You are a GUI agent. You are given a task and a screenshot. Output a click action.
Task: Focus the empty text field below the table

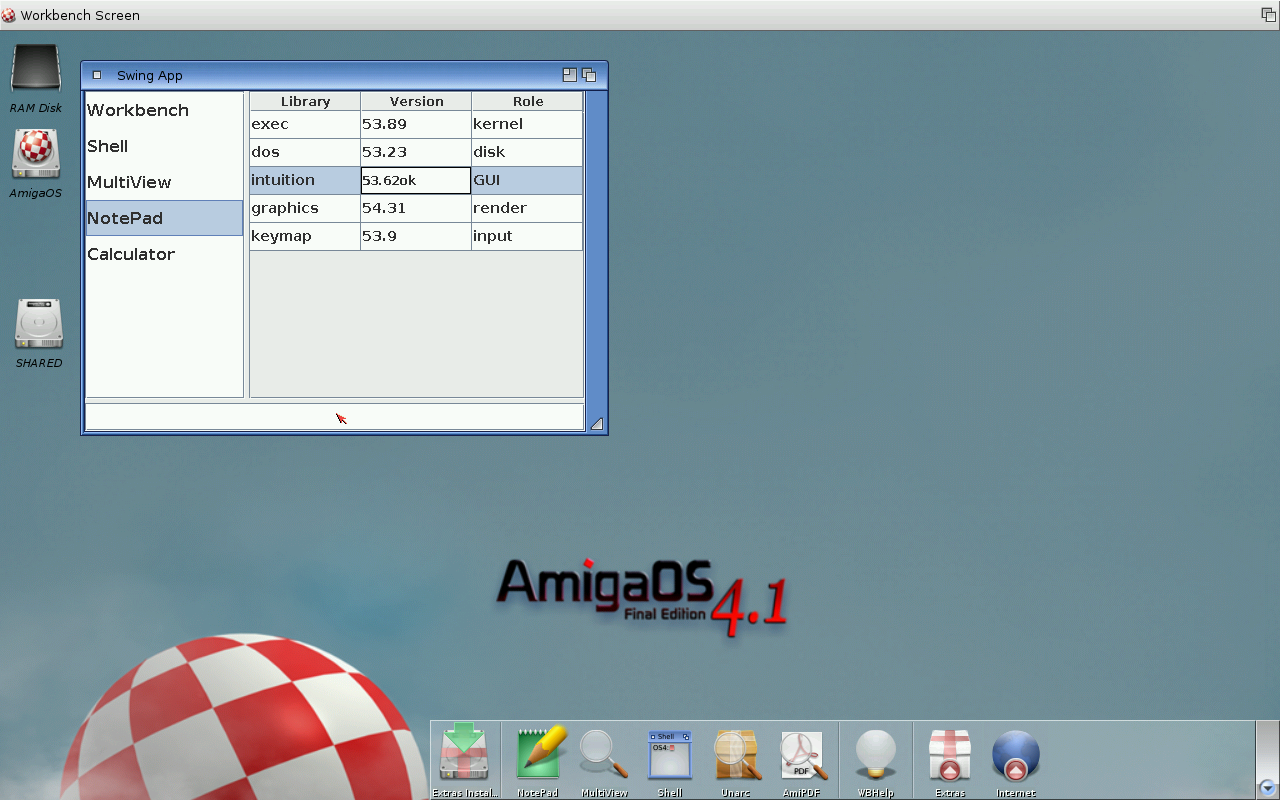coord(335,417)
